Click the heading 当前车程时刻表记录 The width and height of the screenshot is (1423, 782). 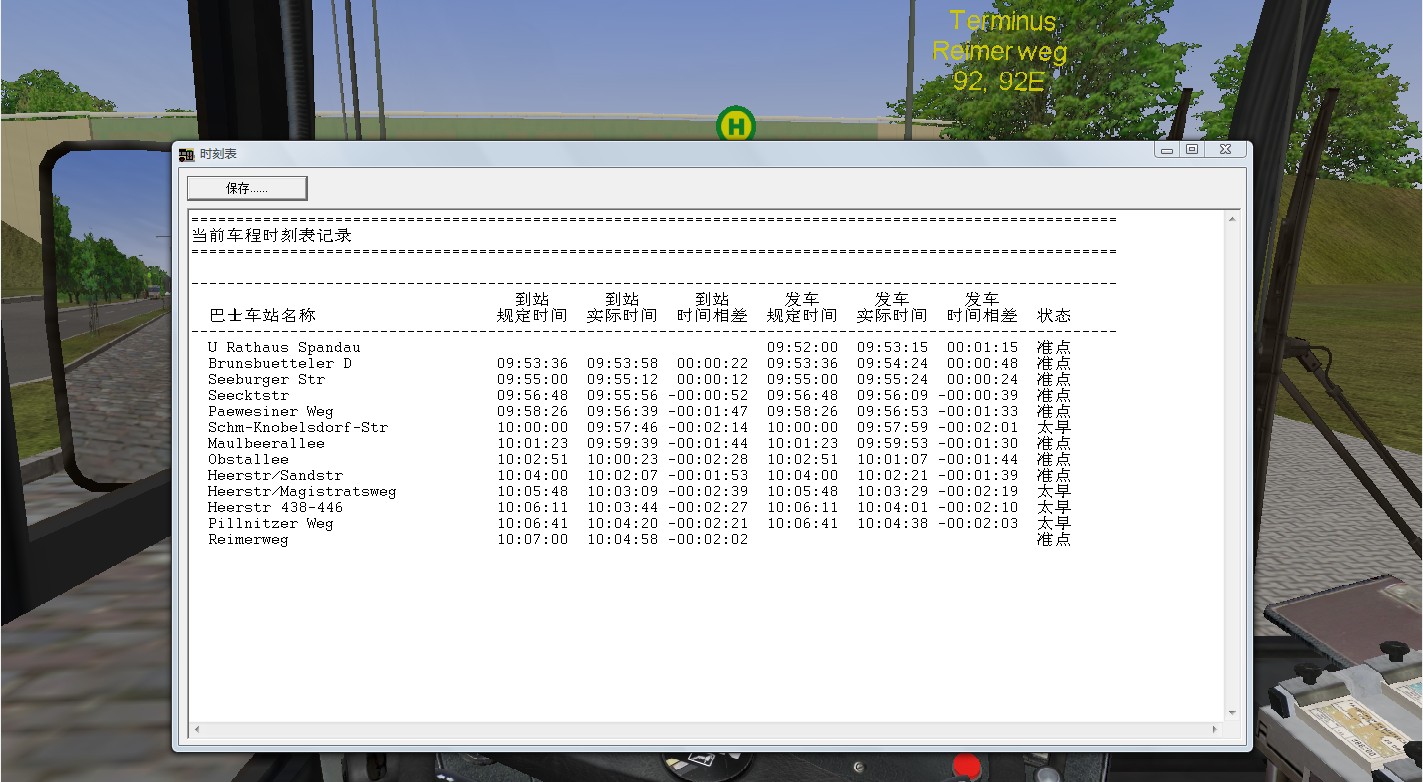[x=272, y=236]
